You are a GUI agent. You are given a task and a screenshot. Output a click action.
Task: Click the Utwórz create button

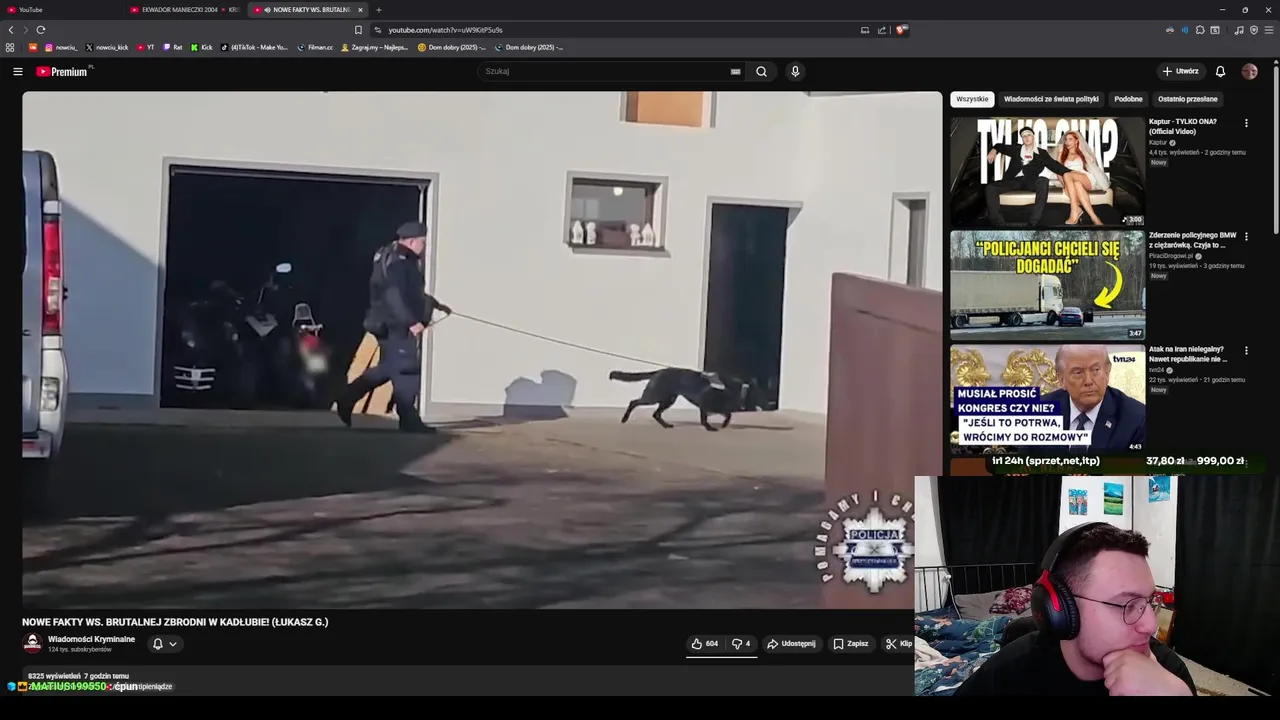click(1180, 71)
